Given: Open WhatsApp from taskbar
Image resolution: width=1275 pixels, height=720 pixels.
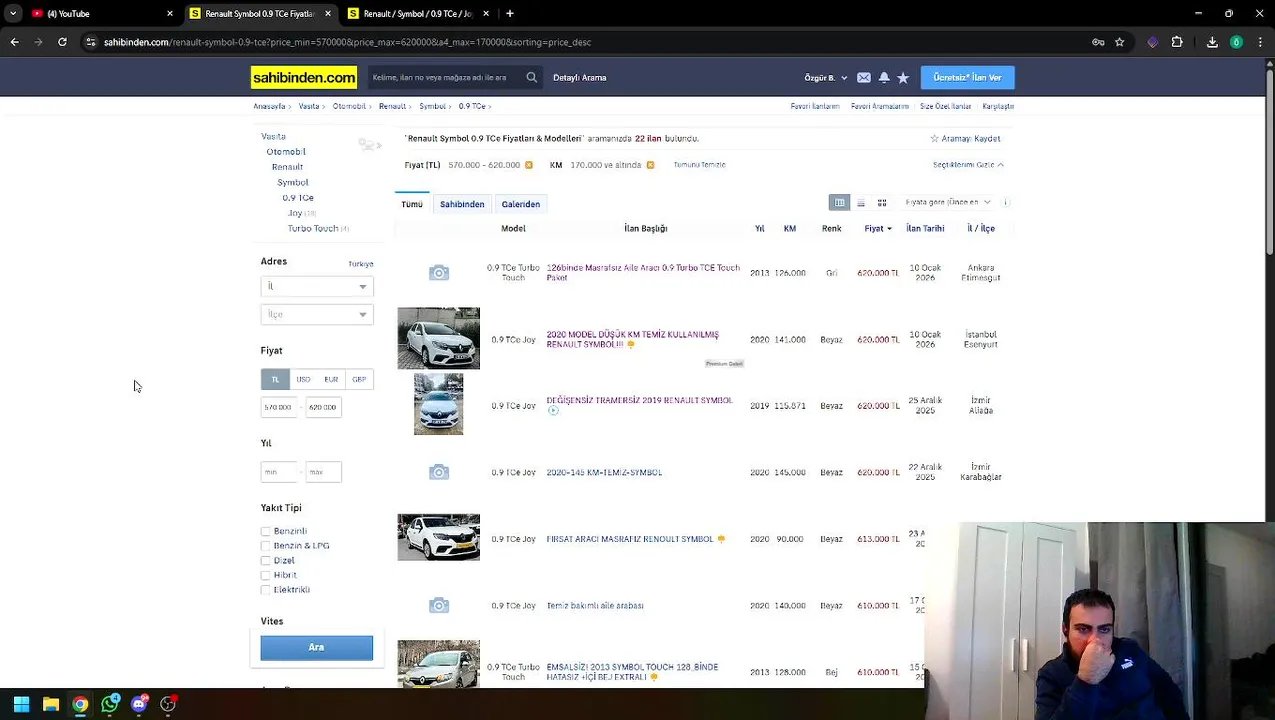Looking at the screenshot, I should [x=110, y=704].
